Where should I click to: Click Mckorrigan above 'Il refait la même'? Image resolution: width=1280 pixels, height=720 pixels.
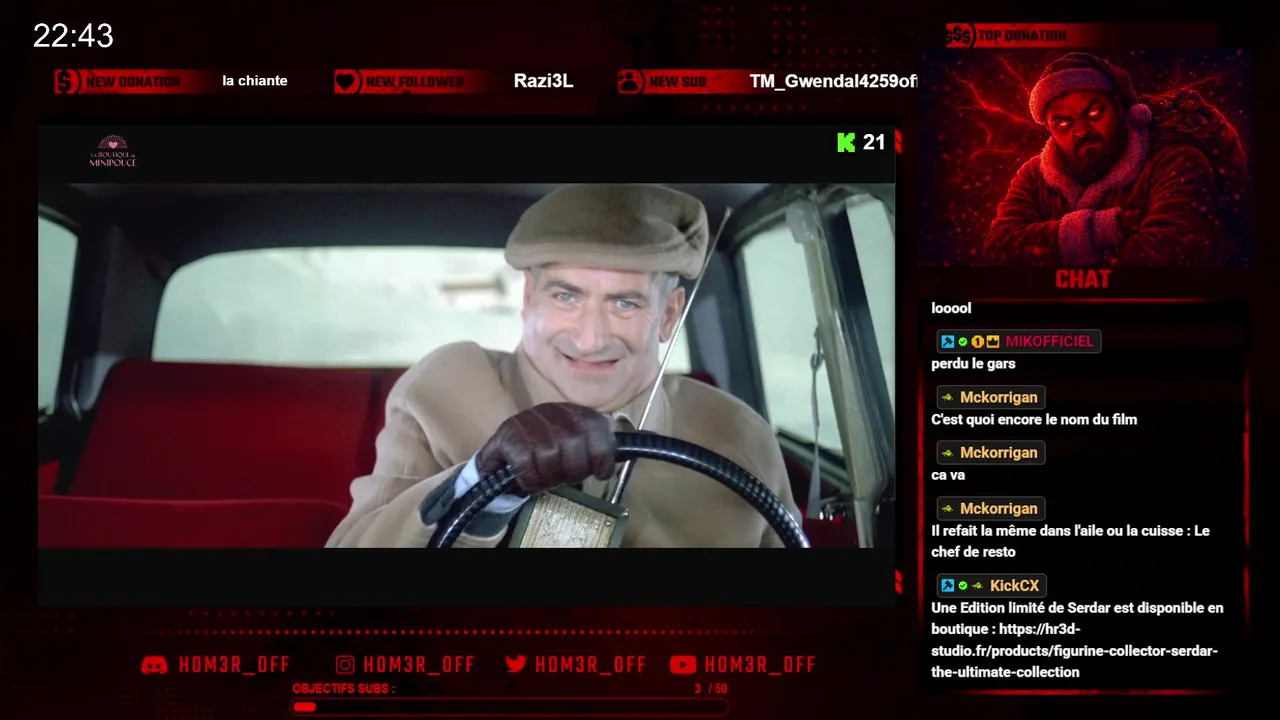998,508
